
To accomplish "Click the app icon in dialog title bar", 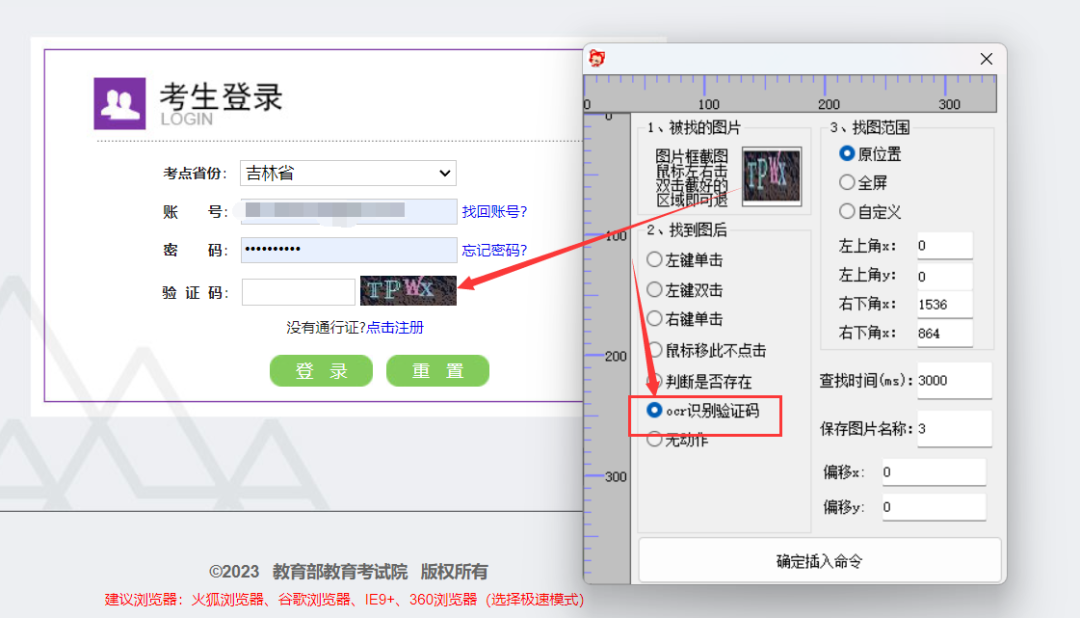I will (597, 59).
